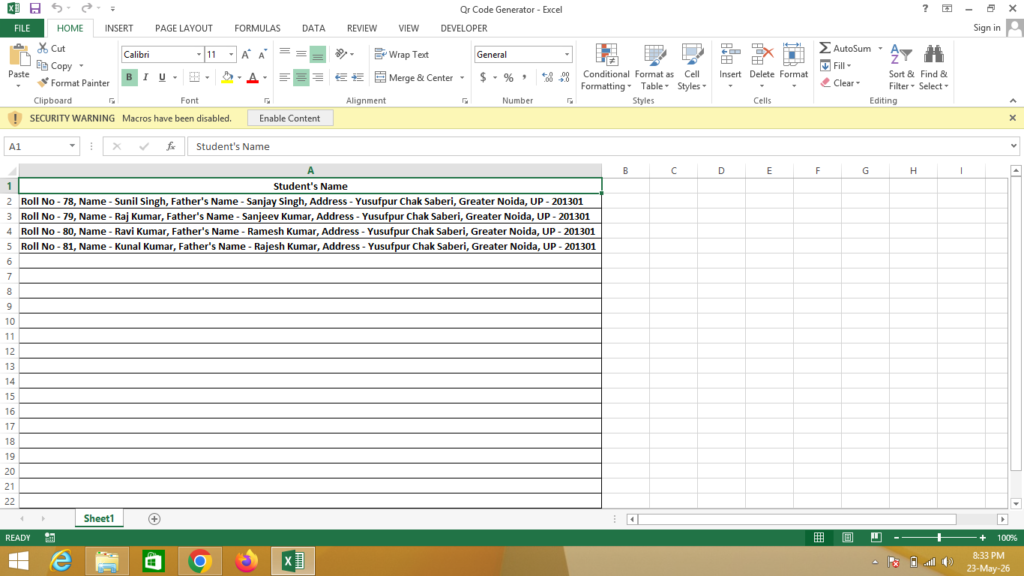
Task: Open the FILE tab
Action: click(22, 28)
